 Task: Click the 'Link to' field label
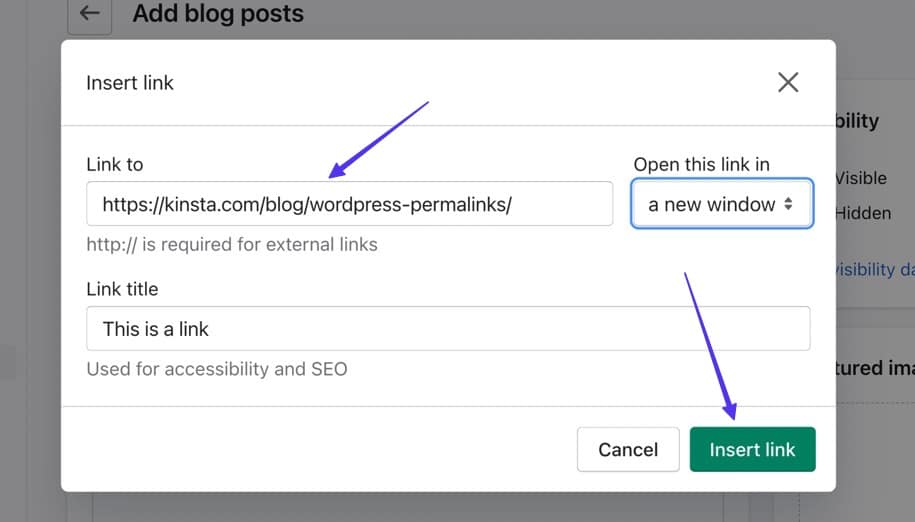(x=115, y=164)
